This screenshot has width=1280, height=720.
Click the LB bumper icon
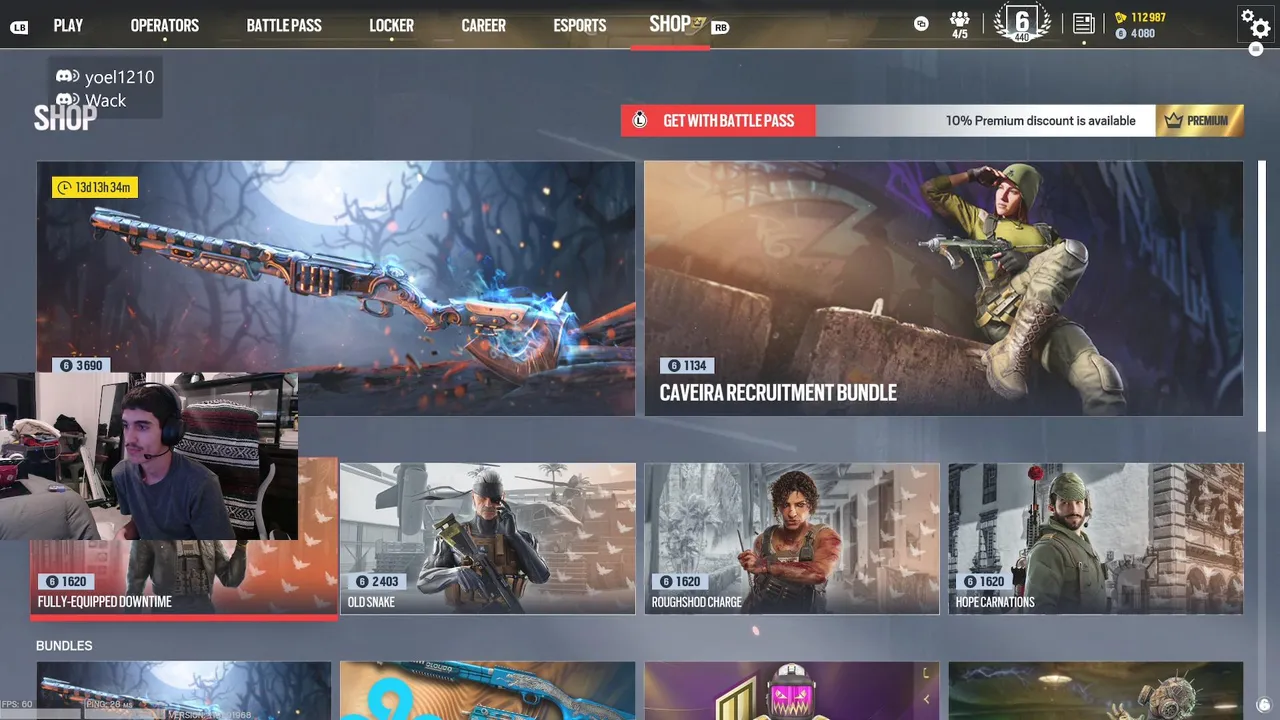(19, 27)
